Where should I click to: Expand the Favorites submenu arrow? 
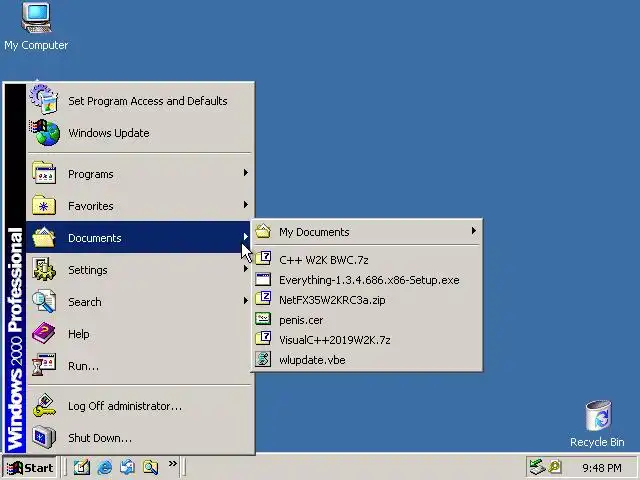click(245, 204)
